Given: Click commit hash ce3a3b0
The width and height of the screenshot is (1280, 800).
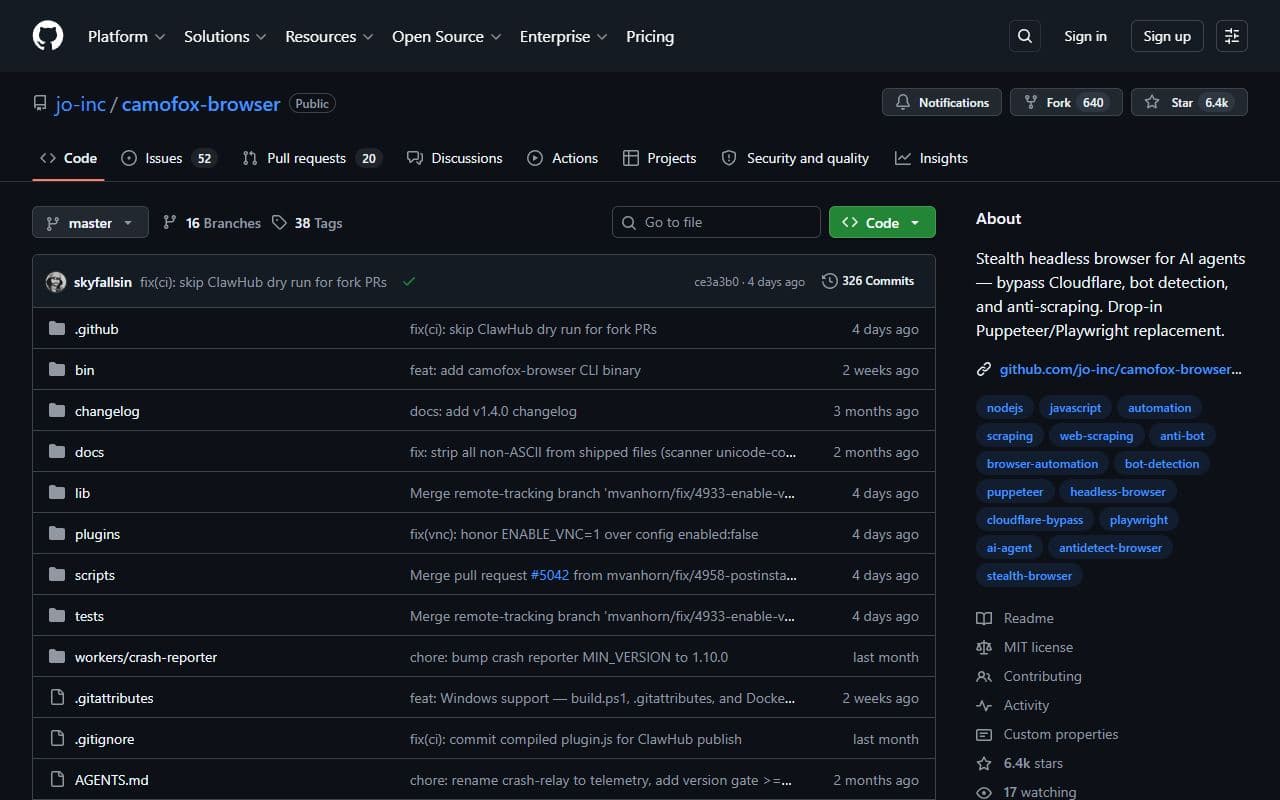Looking at the screenshot, I should pos(716,282).
